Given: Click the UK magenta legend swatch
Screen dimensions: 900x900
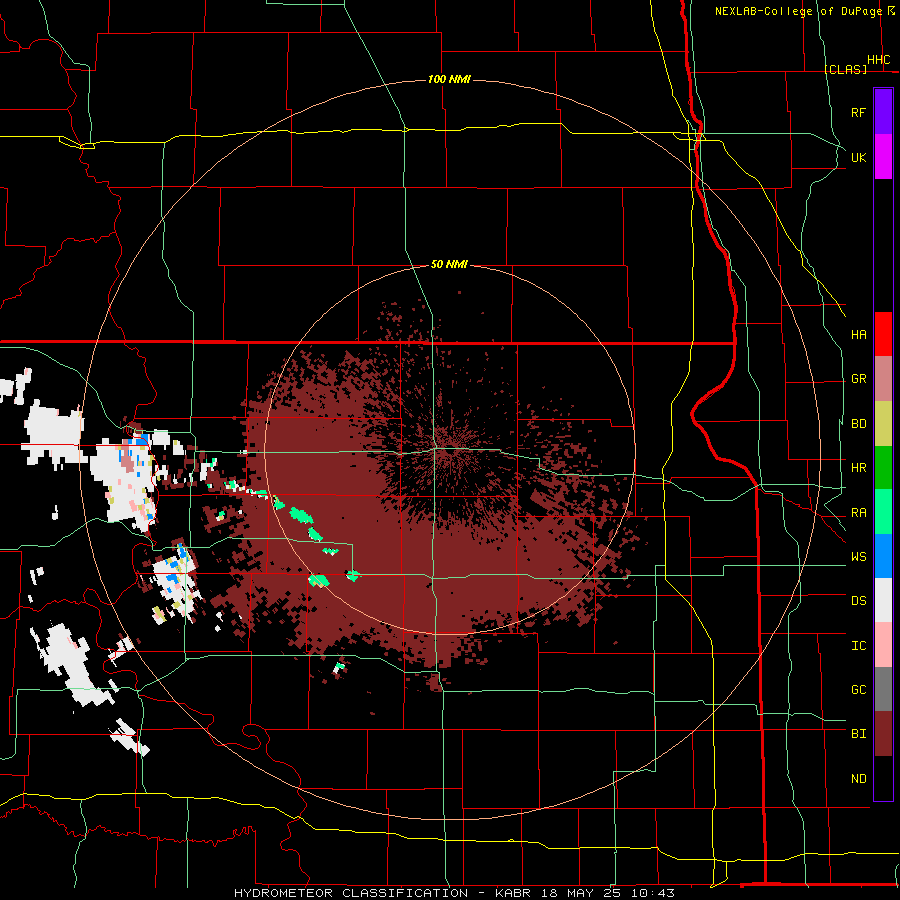Looking at the screenshot, I should [883, 157].
